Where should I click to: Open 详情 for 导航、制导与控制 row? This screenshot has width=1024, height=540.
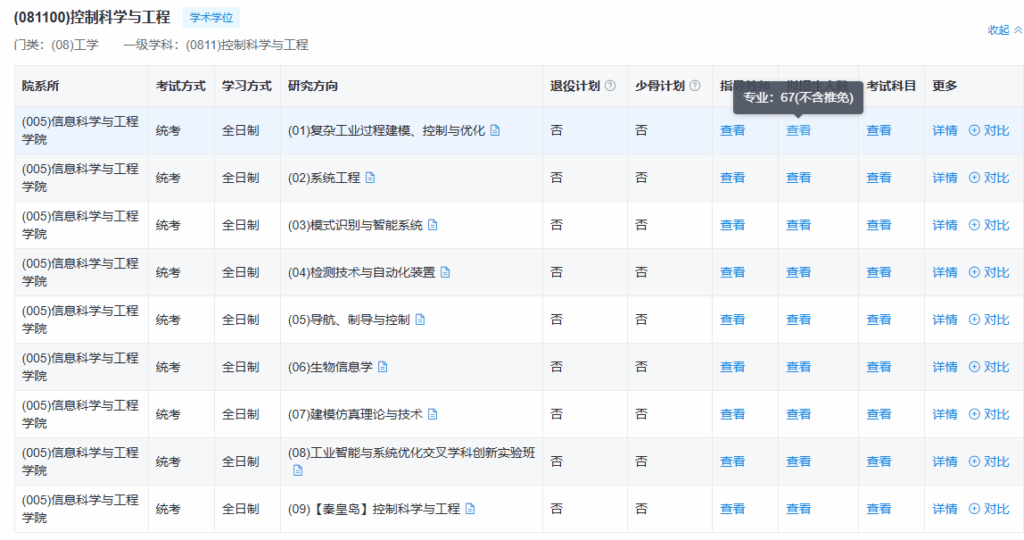[x=944, y=320]
